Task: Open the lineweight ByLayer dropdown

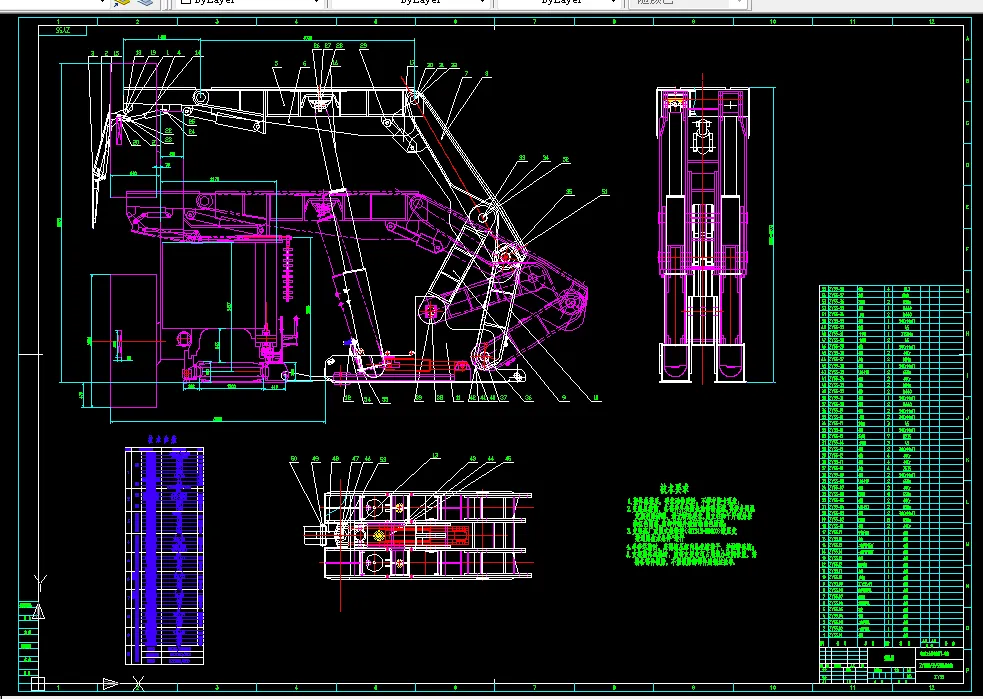Action: (x=559, y=3)
